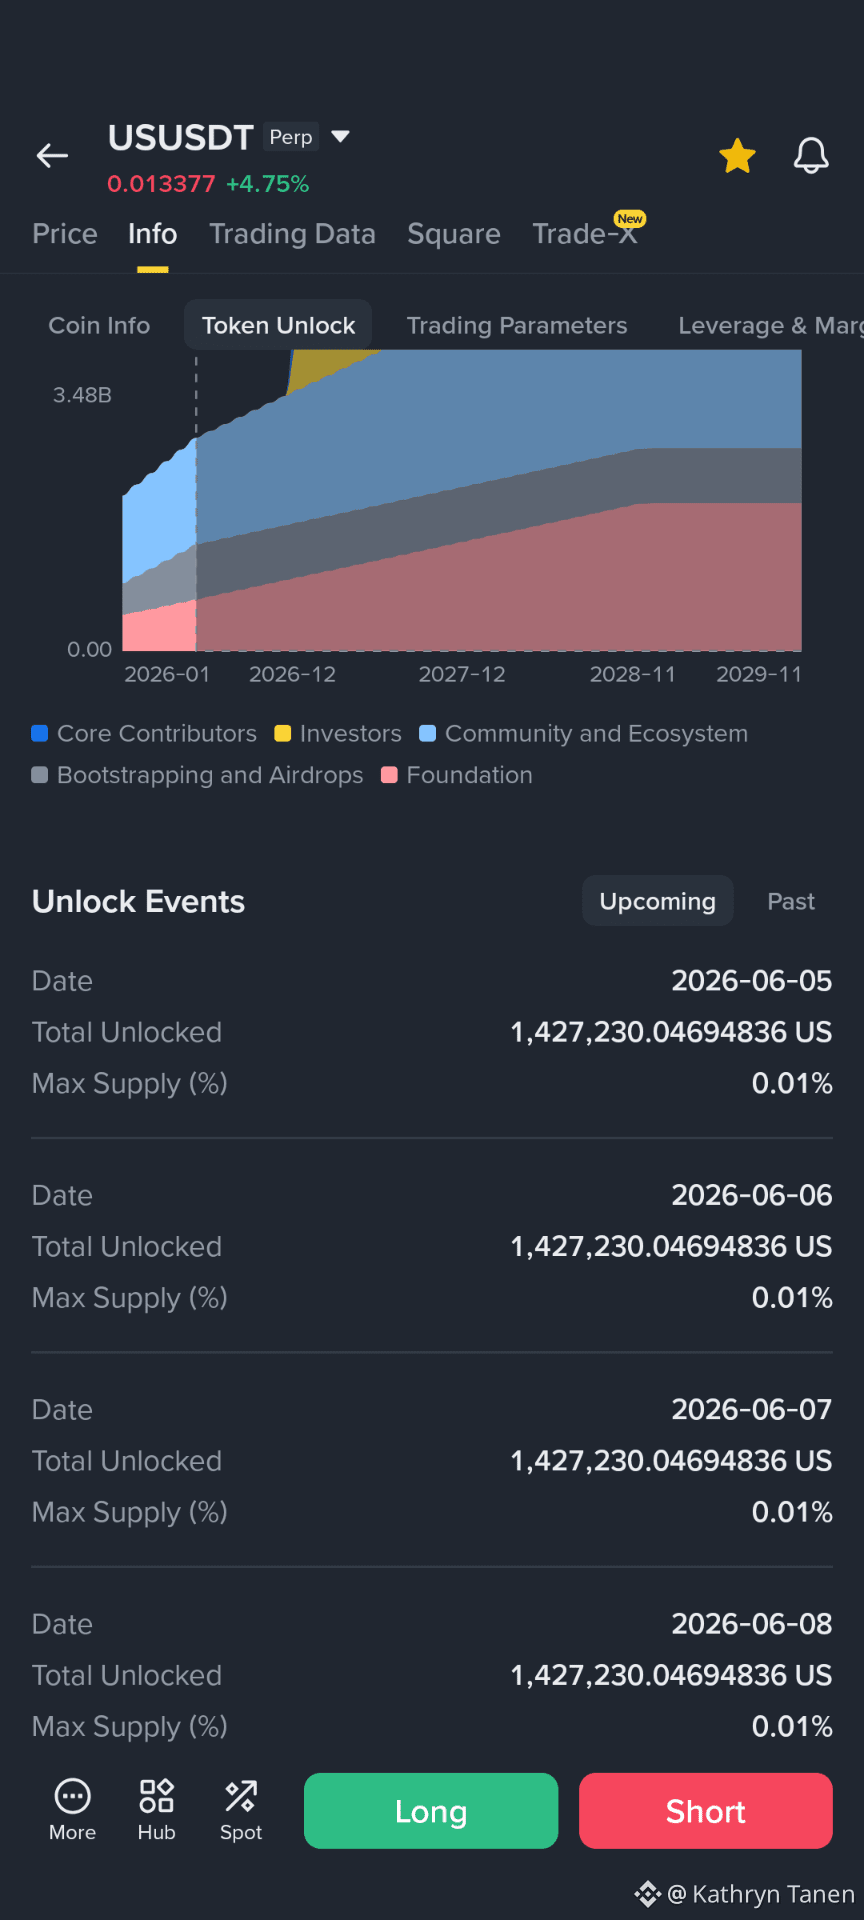The image size is (864, 1920).
Task: Show Past unlock events
Action: point(791,902)
